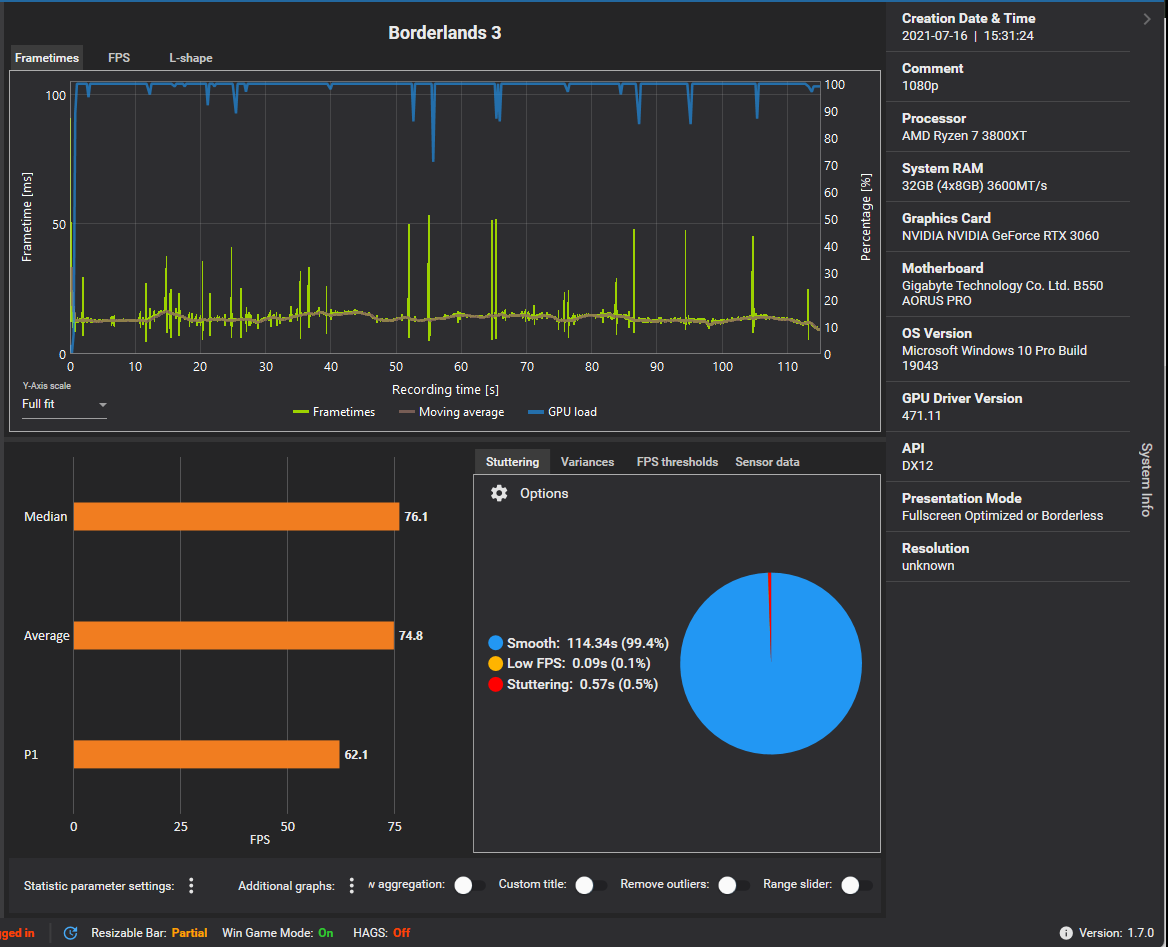The width and height of the screenshot is (1168, 947).
Task: Click the Smooth blue legend dot
Action: (495, 643)
